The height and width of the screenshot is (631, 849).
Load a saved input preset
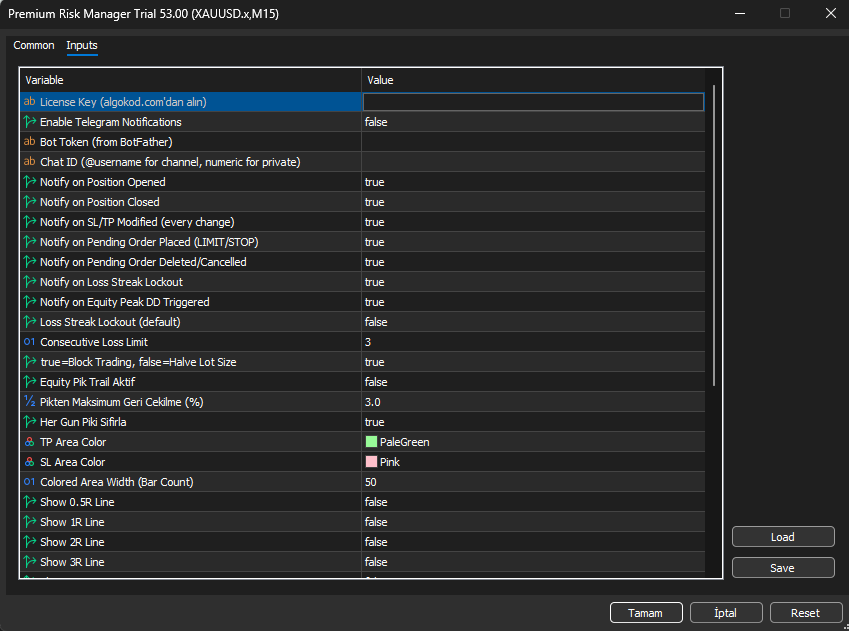pyautogui.click(x=783, y=537)
